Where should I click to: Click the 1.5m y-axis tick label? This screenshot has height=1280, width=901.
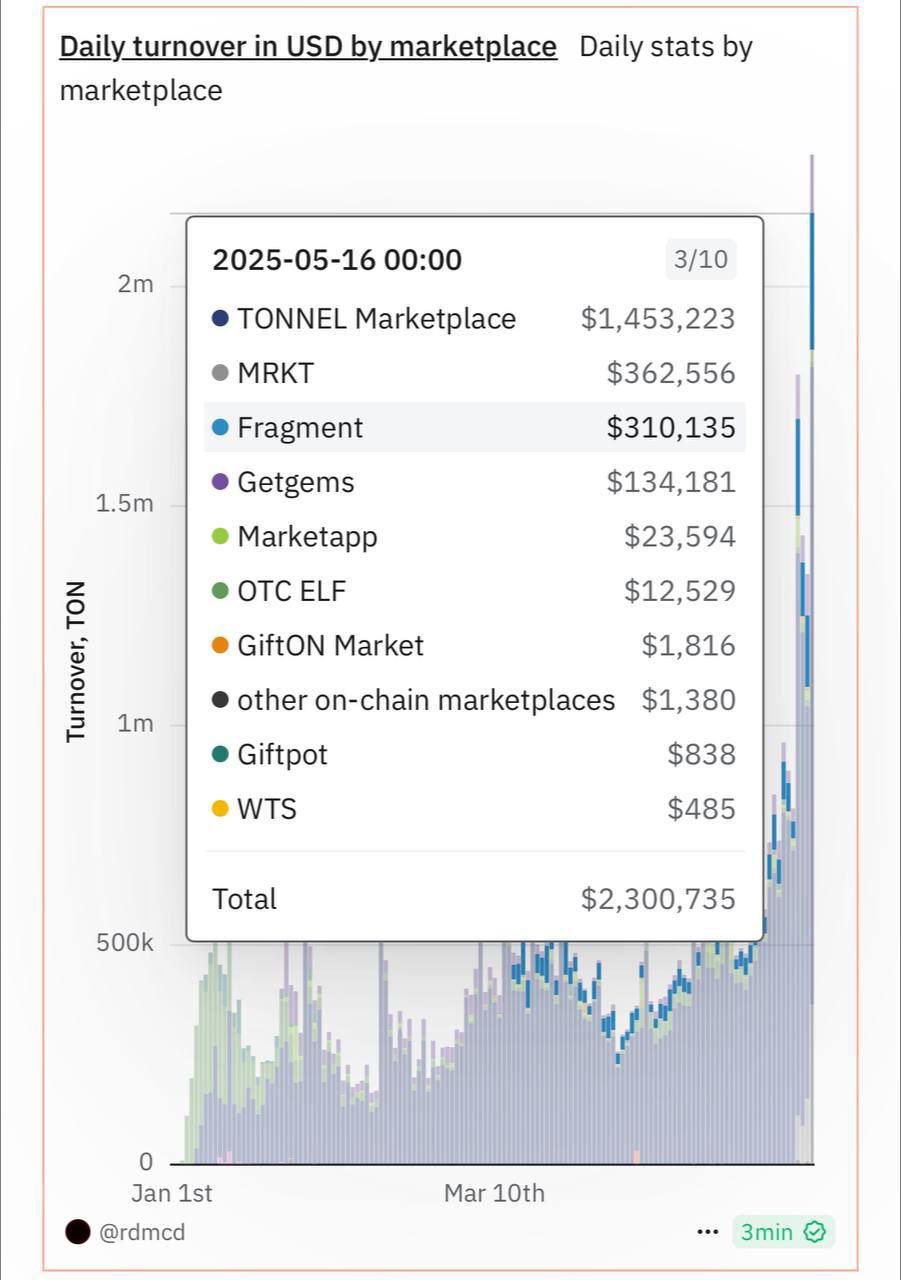click(125, 504)
